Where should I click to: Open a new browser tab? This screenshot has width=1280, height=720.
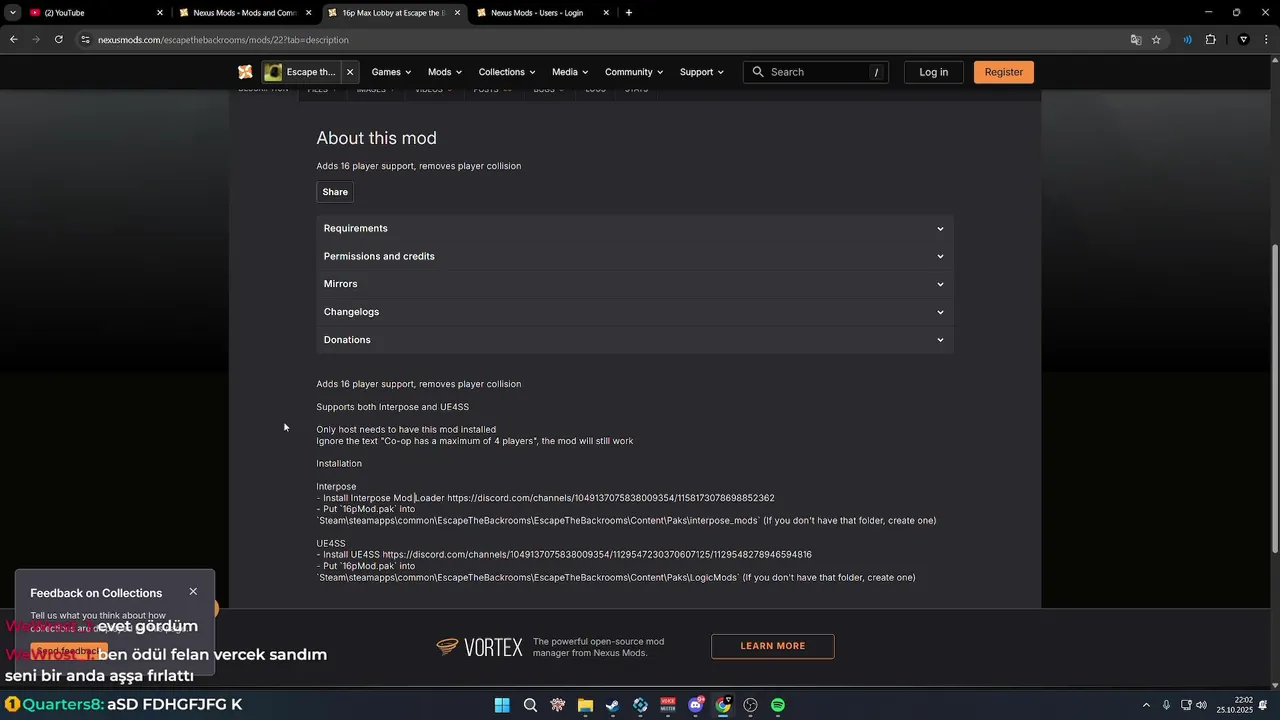tap(628, 13)
